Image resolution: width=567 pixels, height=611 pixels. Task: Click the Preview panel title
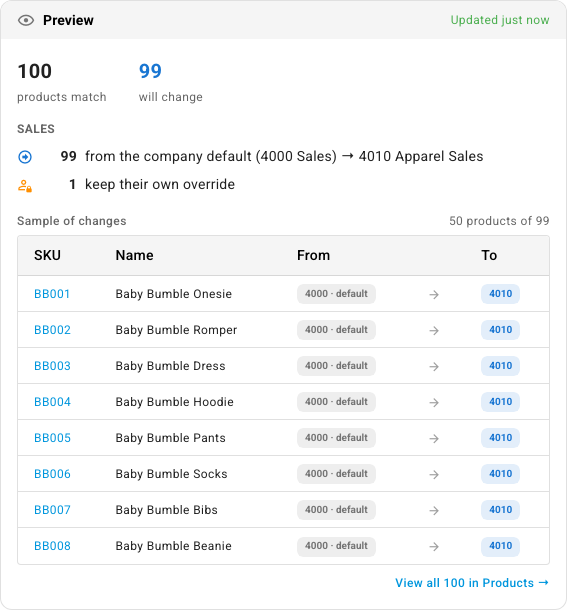(x=68, y=20)
